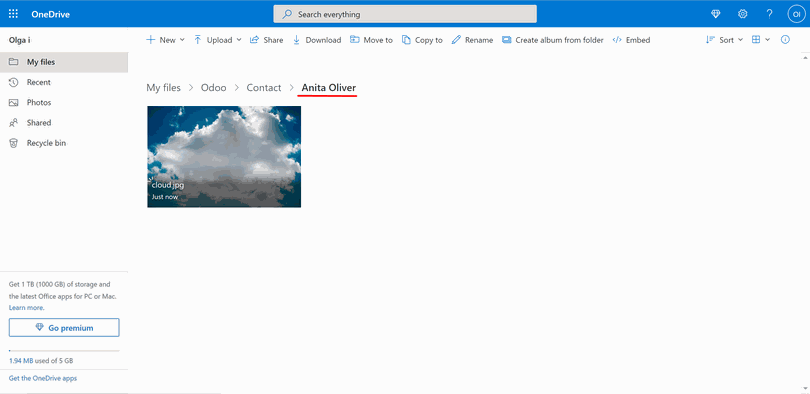
Task: Open the details pane info icon
Action: point(785,40)
